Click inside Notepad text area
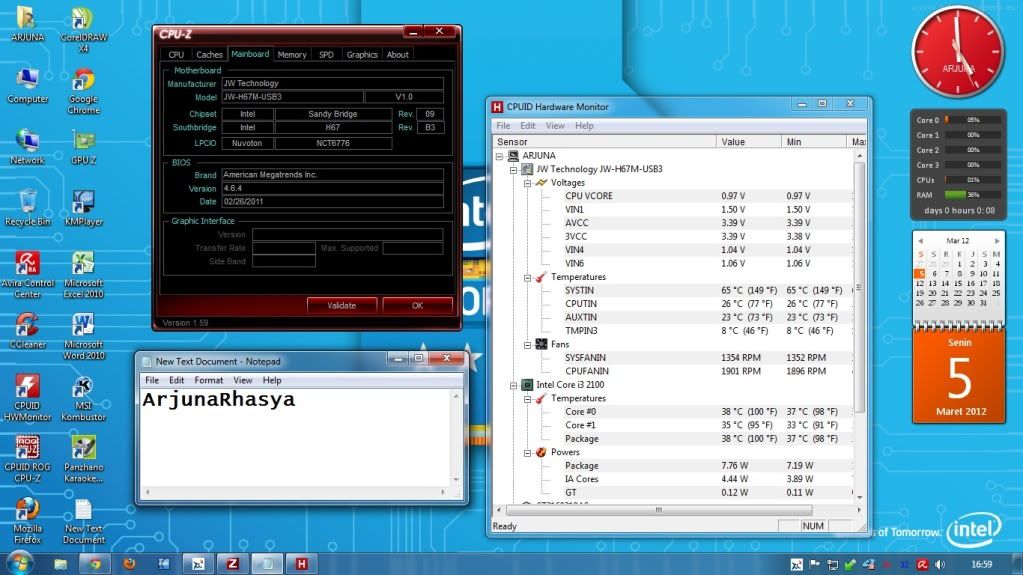 tap(295, 437)
